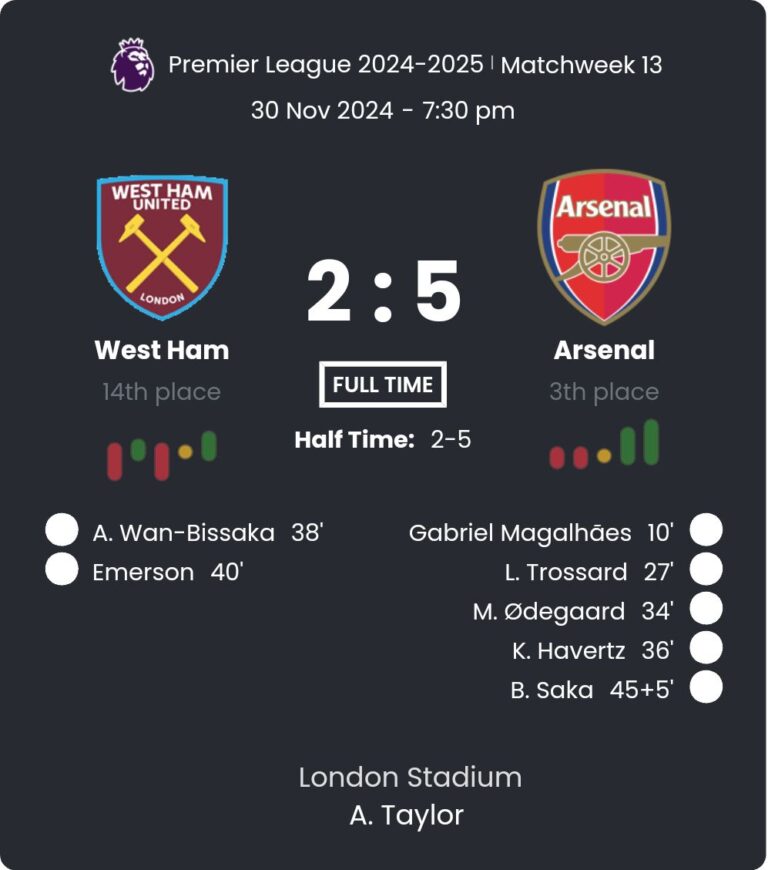Select the goal icon beside B. Saka

(706, 688)
